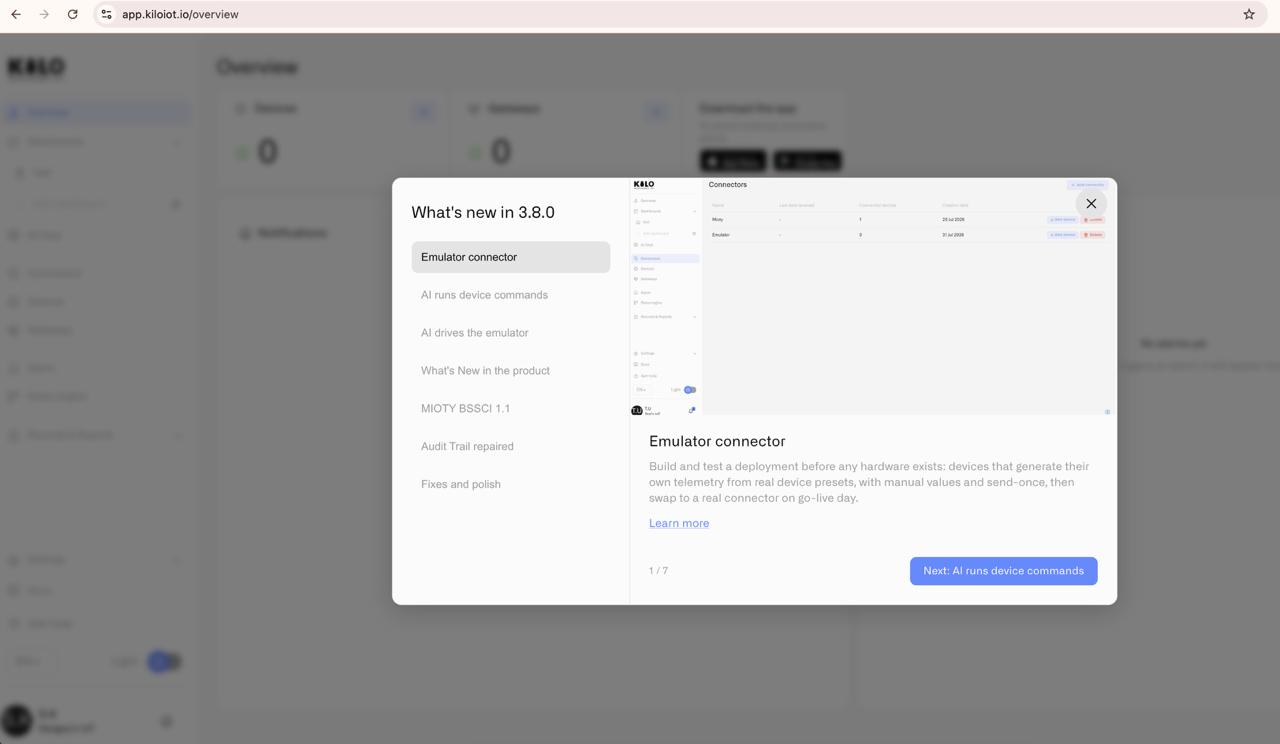Click the 1 / 7 page counter
Viewport: 1280px width, 744px height.
pos(658,571)
